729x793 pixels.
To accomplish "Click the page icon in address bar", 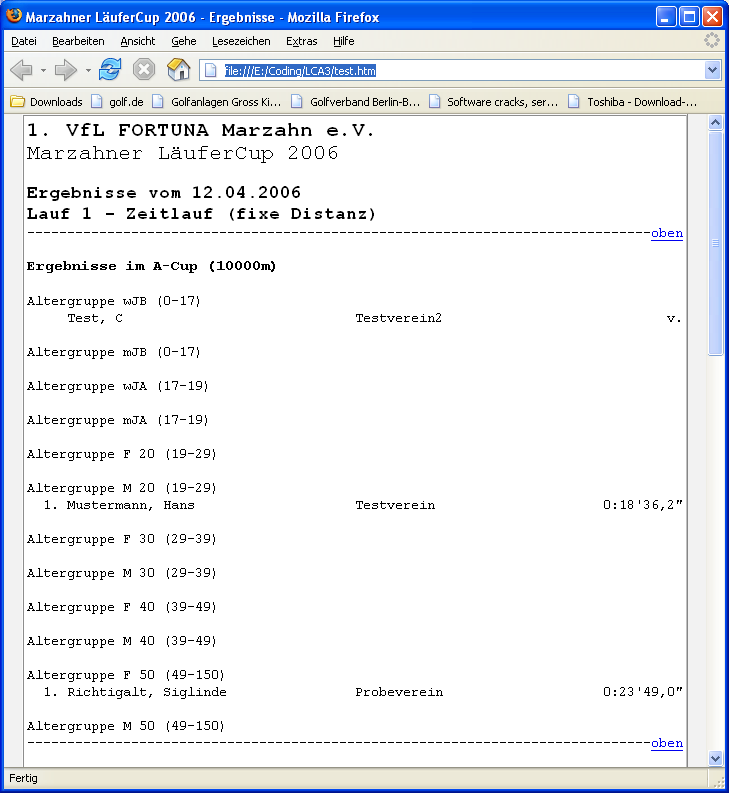I will pyautogui.click(x=211, y=71).
